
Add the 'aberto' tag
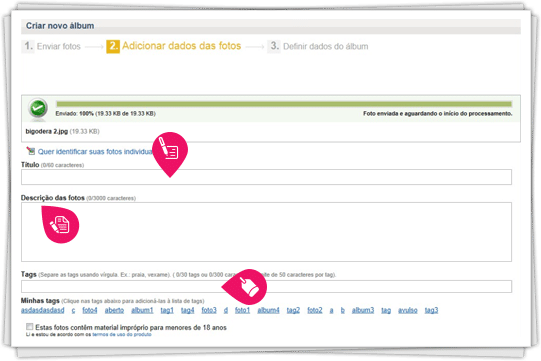[x=114, y=310]
